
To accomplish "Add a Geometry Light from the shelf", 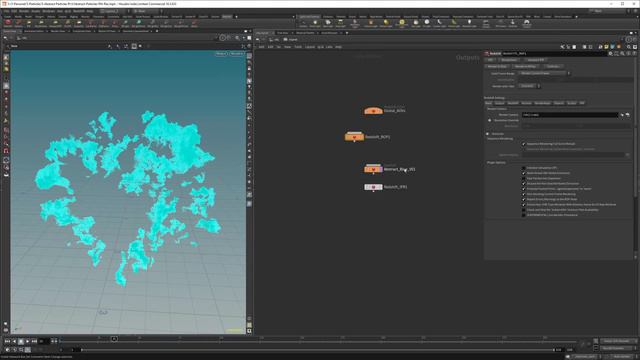I will (x=355, y=23).
